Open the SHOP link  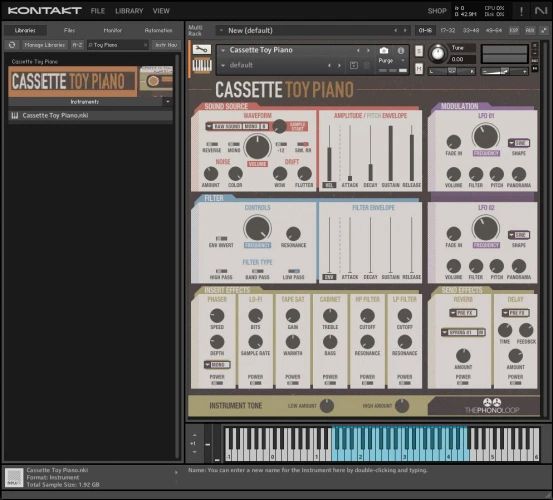(x=437, y=11)
